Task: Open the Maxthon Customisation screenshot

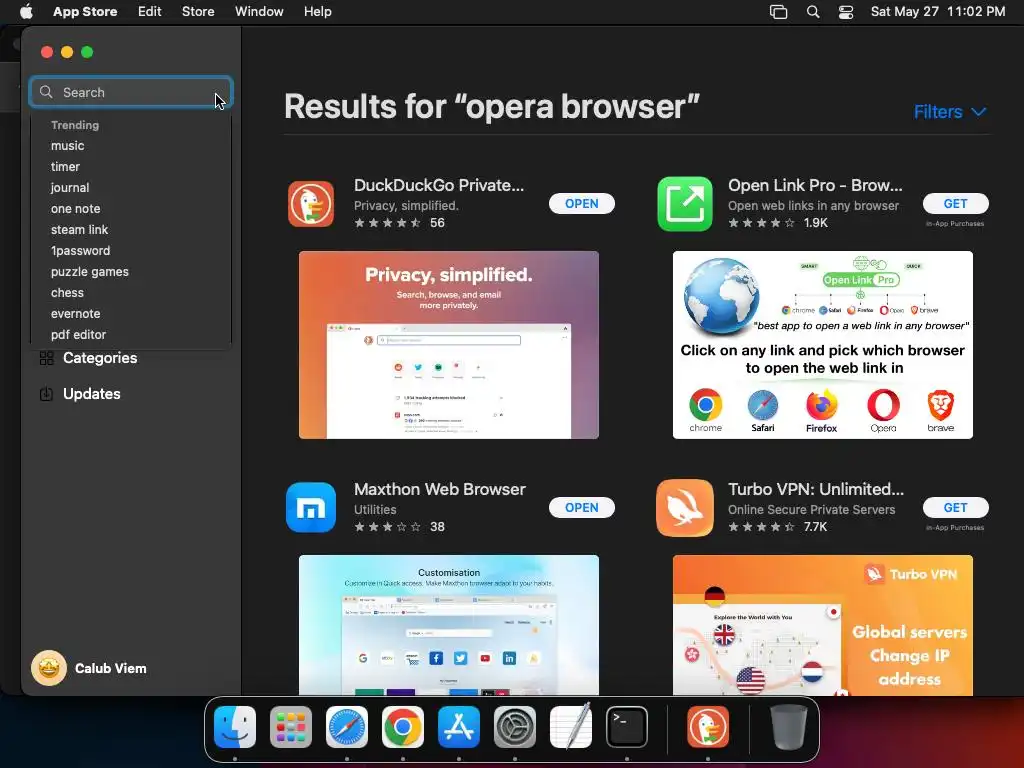Action: coord(449,625)
